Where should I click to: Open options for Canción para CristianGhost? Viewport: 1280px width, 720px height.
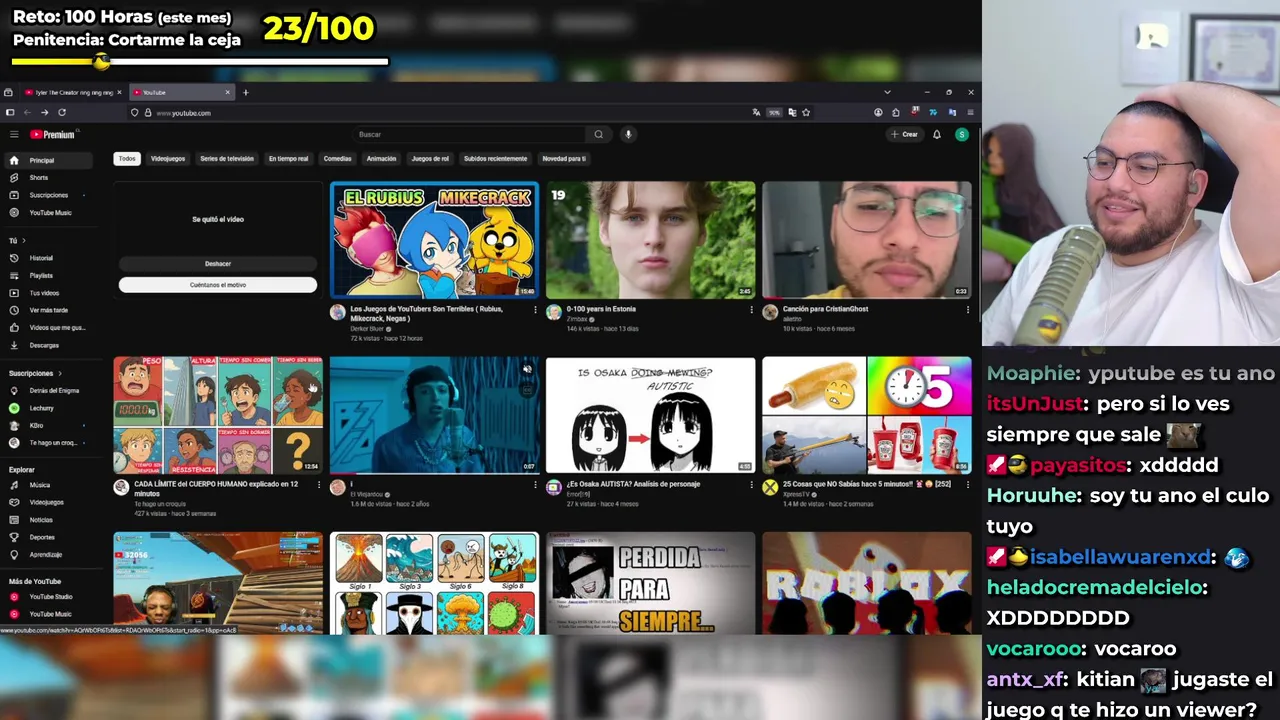[967, 309]
